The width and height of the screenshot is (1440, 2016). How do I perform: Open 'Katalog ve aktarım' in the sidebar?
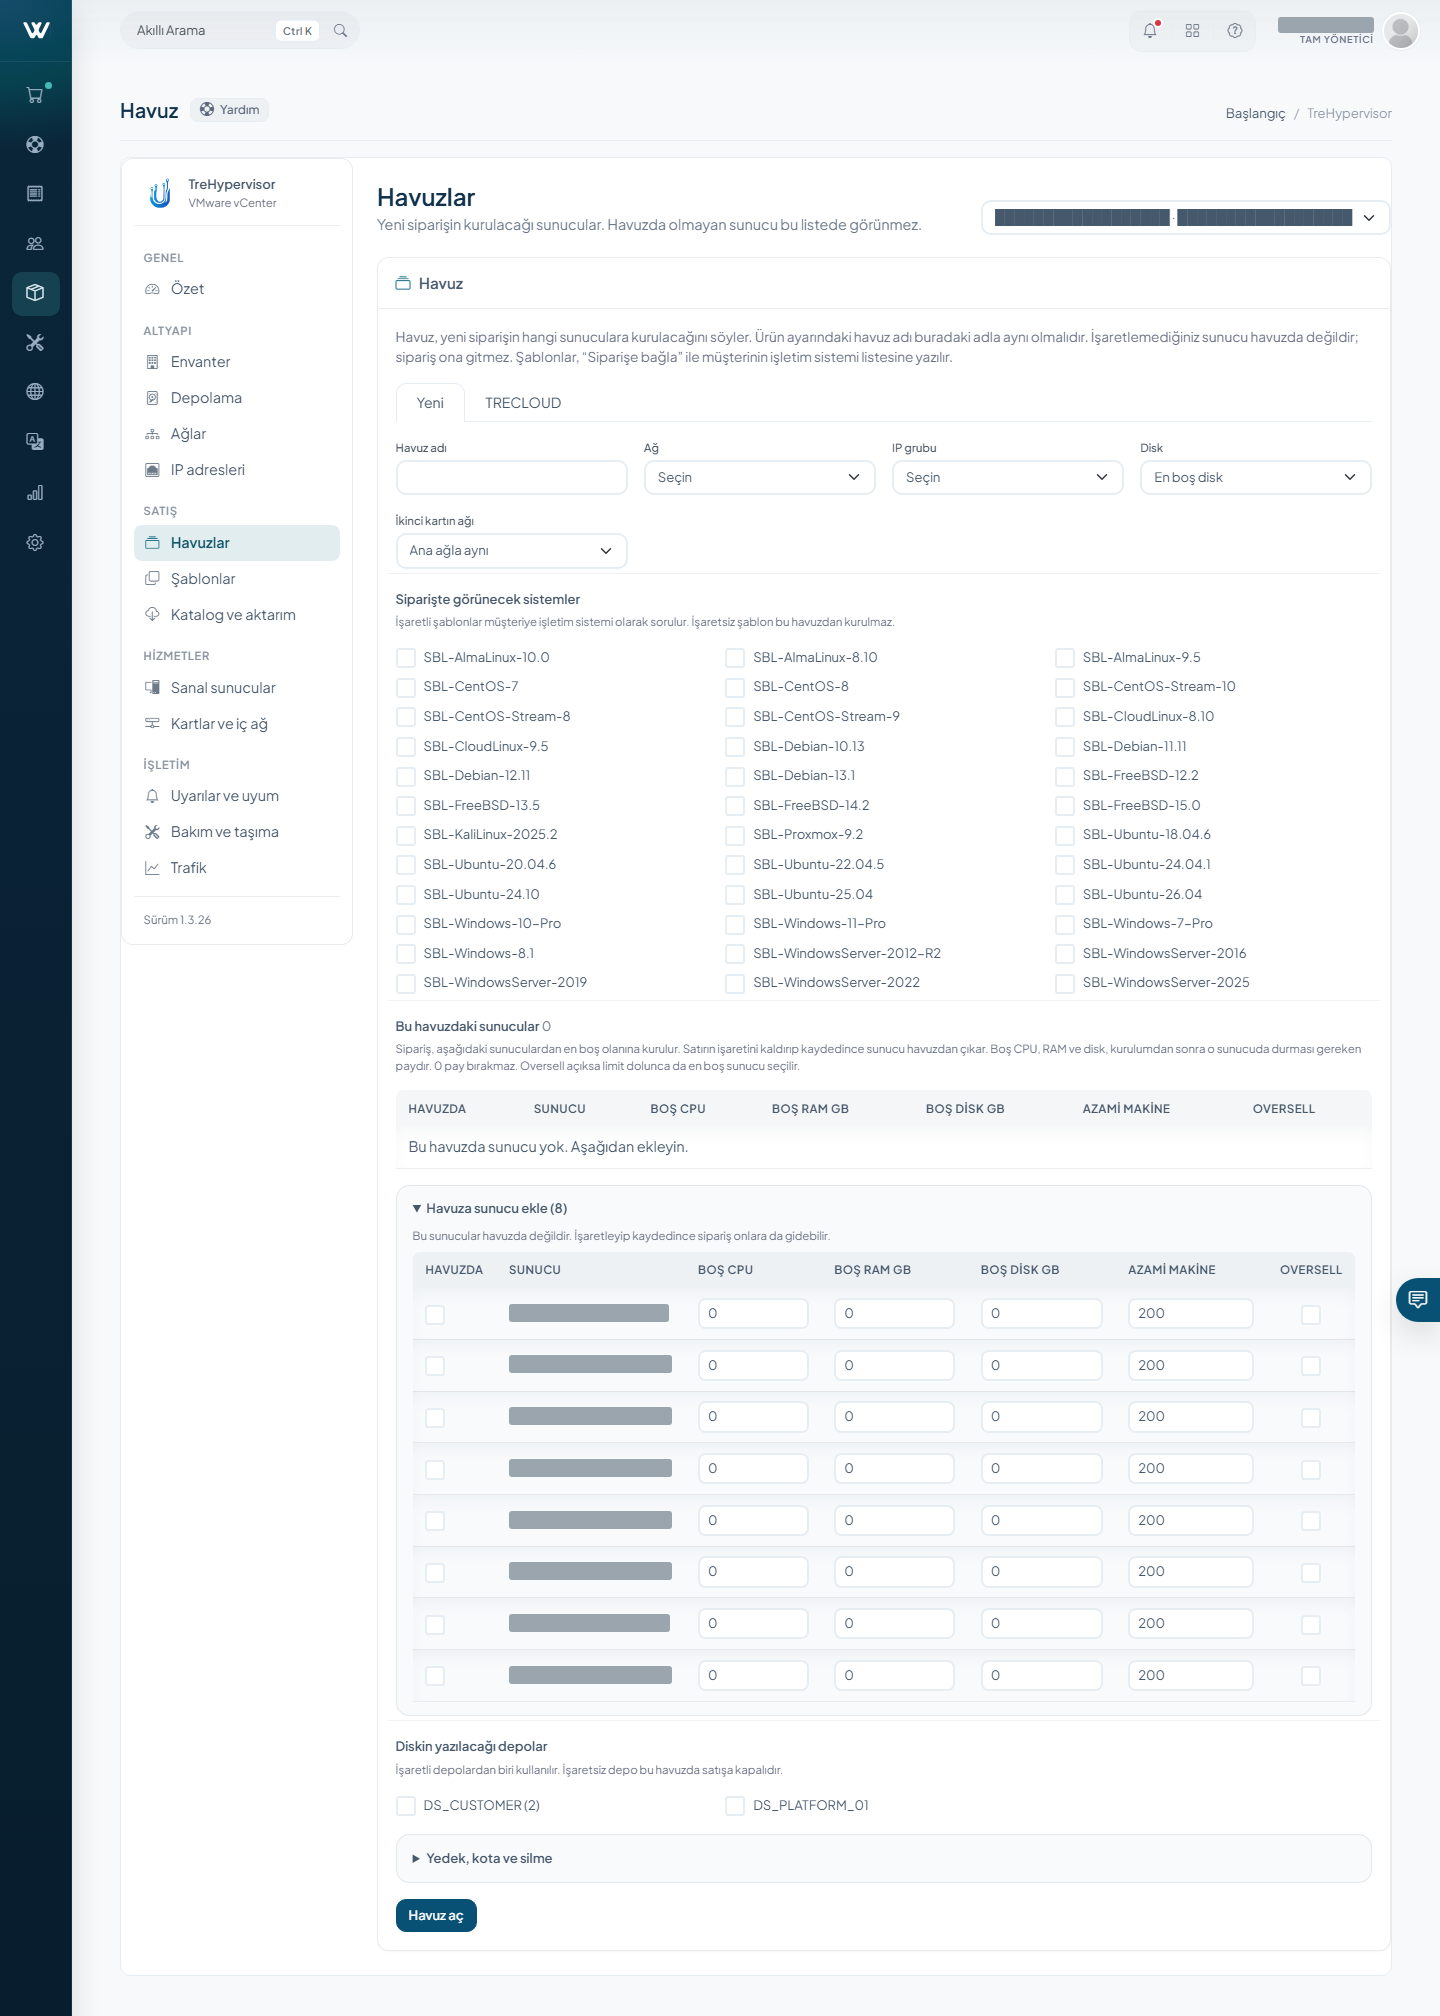click(237, 615)
